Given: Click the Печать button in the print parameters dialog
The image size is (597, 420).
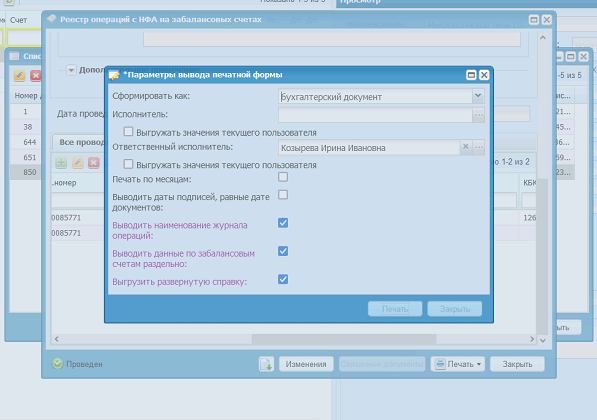Looking at the screenshot, I should click(395, 309).
